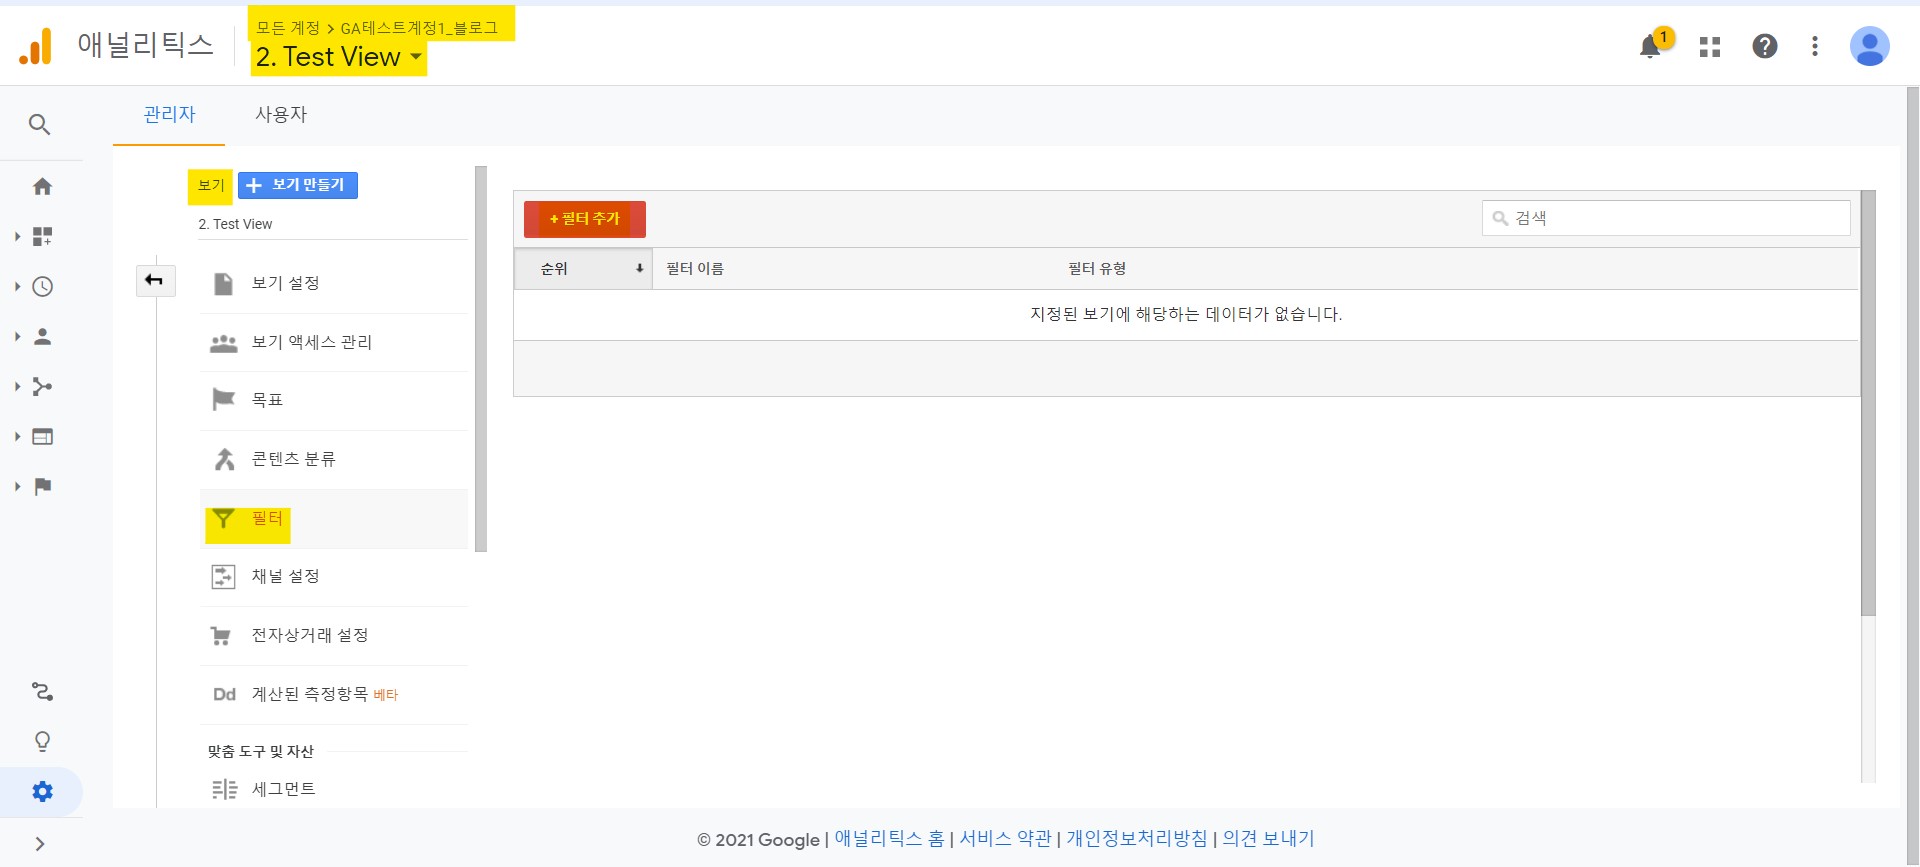Click the 목표 flag icon
Screen dimensions: 1920x867
(223, 400)
